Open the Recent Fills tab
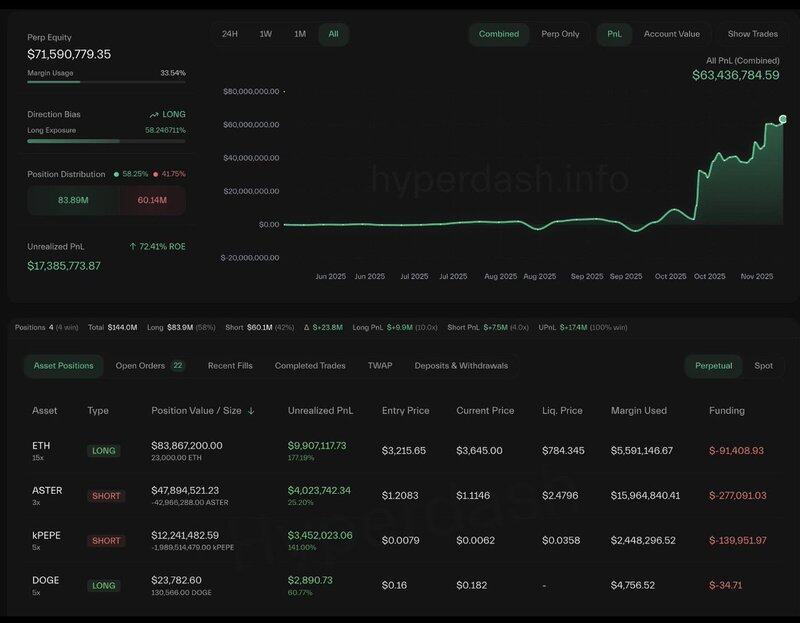 (229, 366)
